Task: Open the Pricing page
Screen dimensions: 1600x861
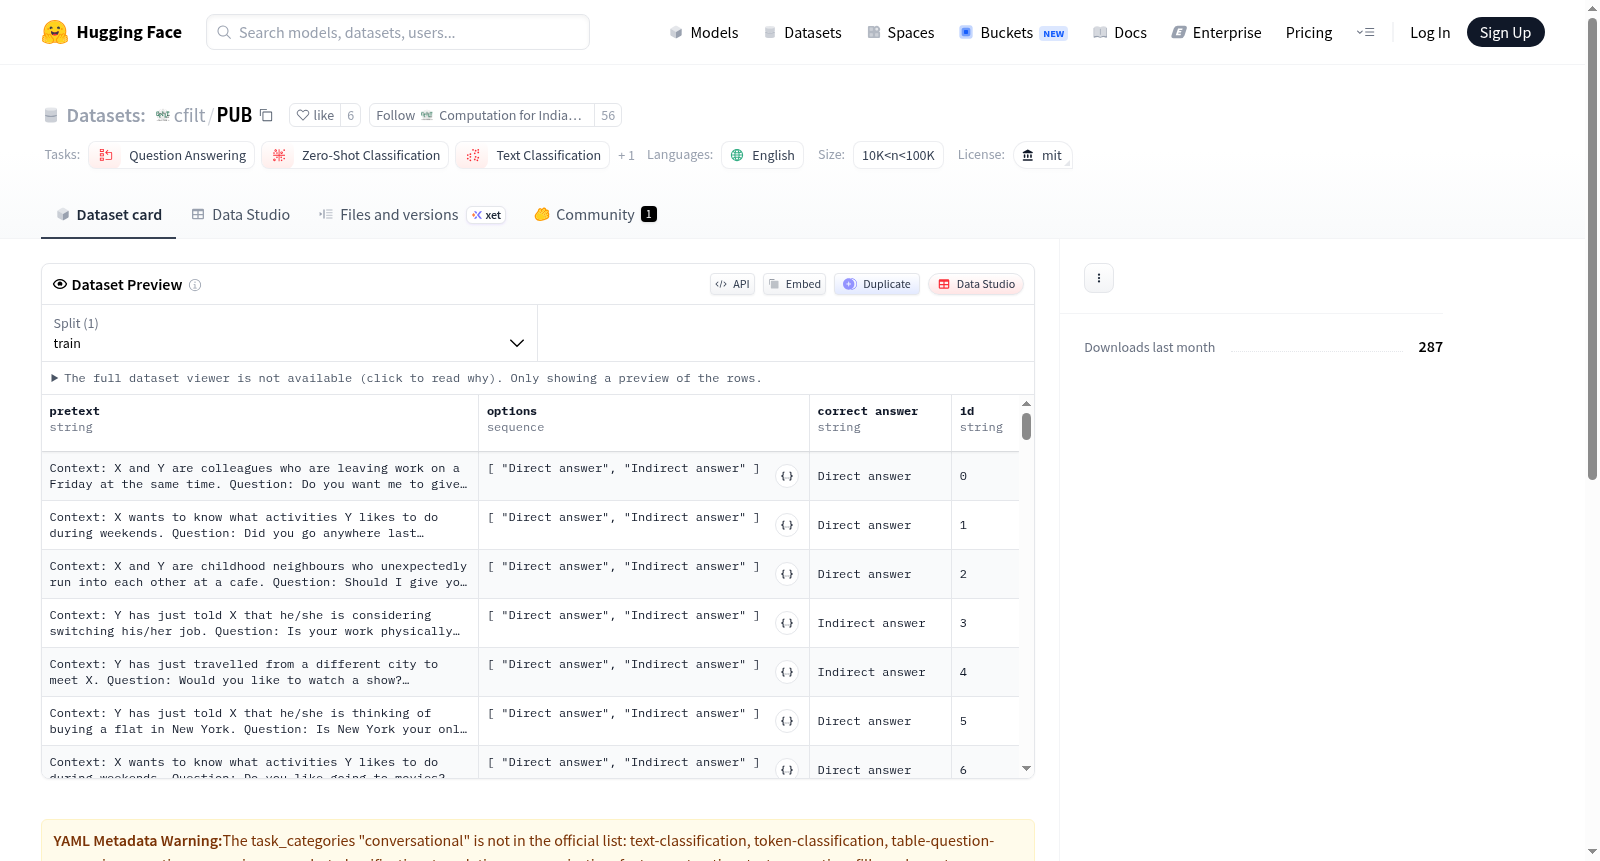Action: pyautogui.click(x=1309, y=32)
